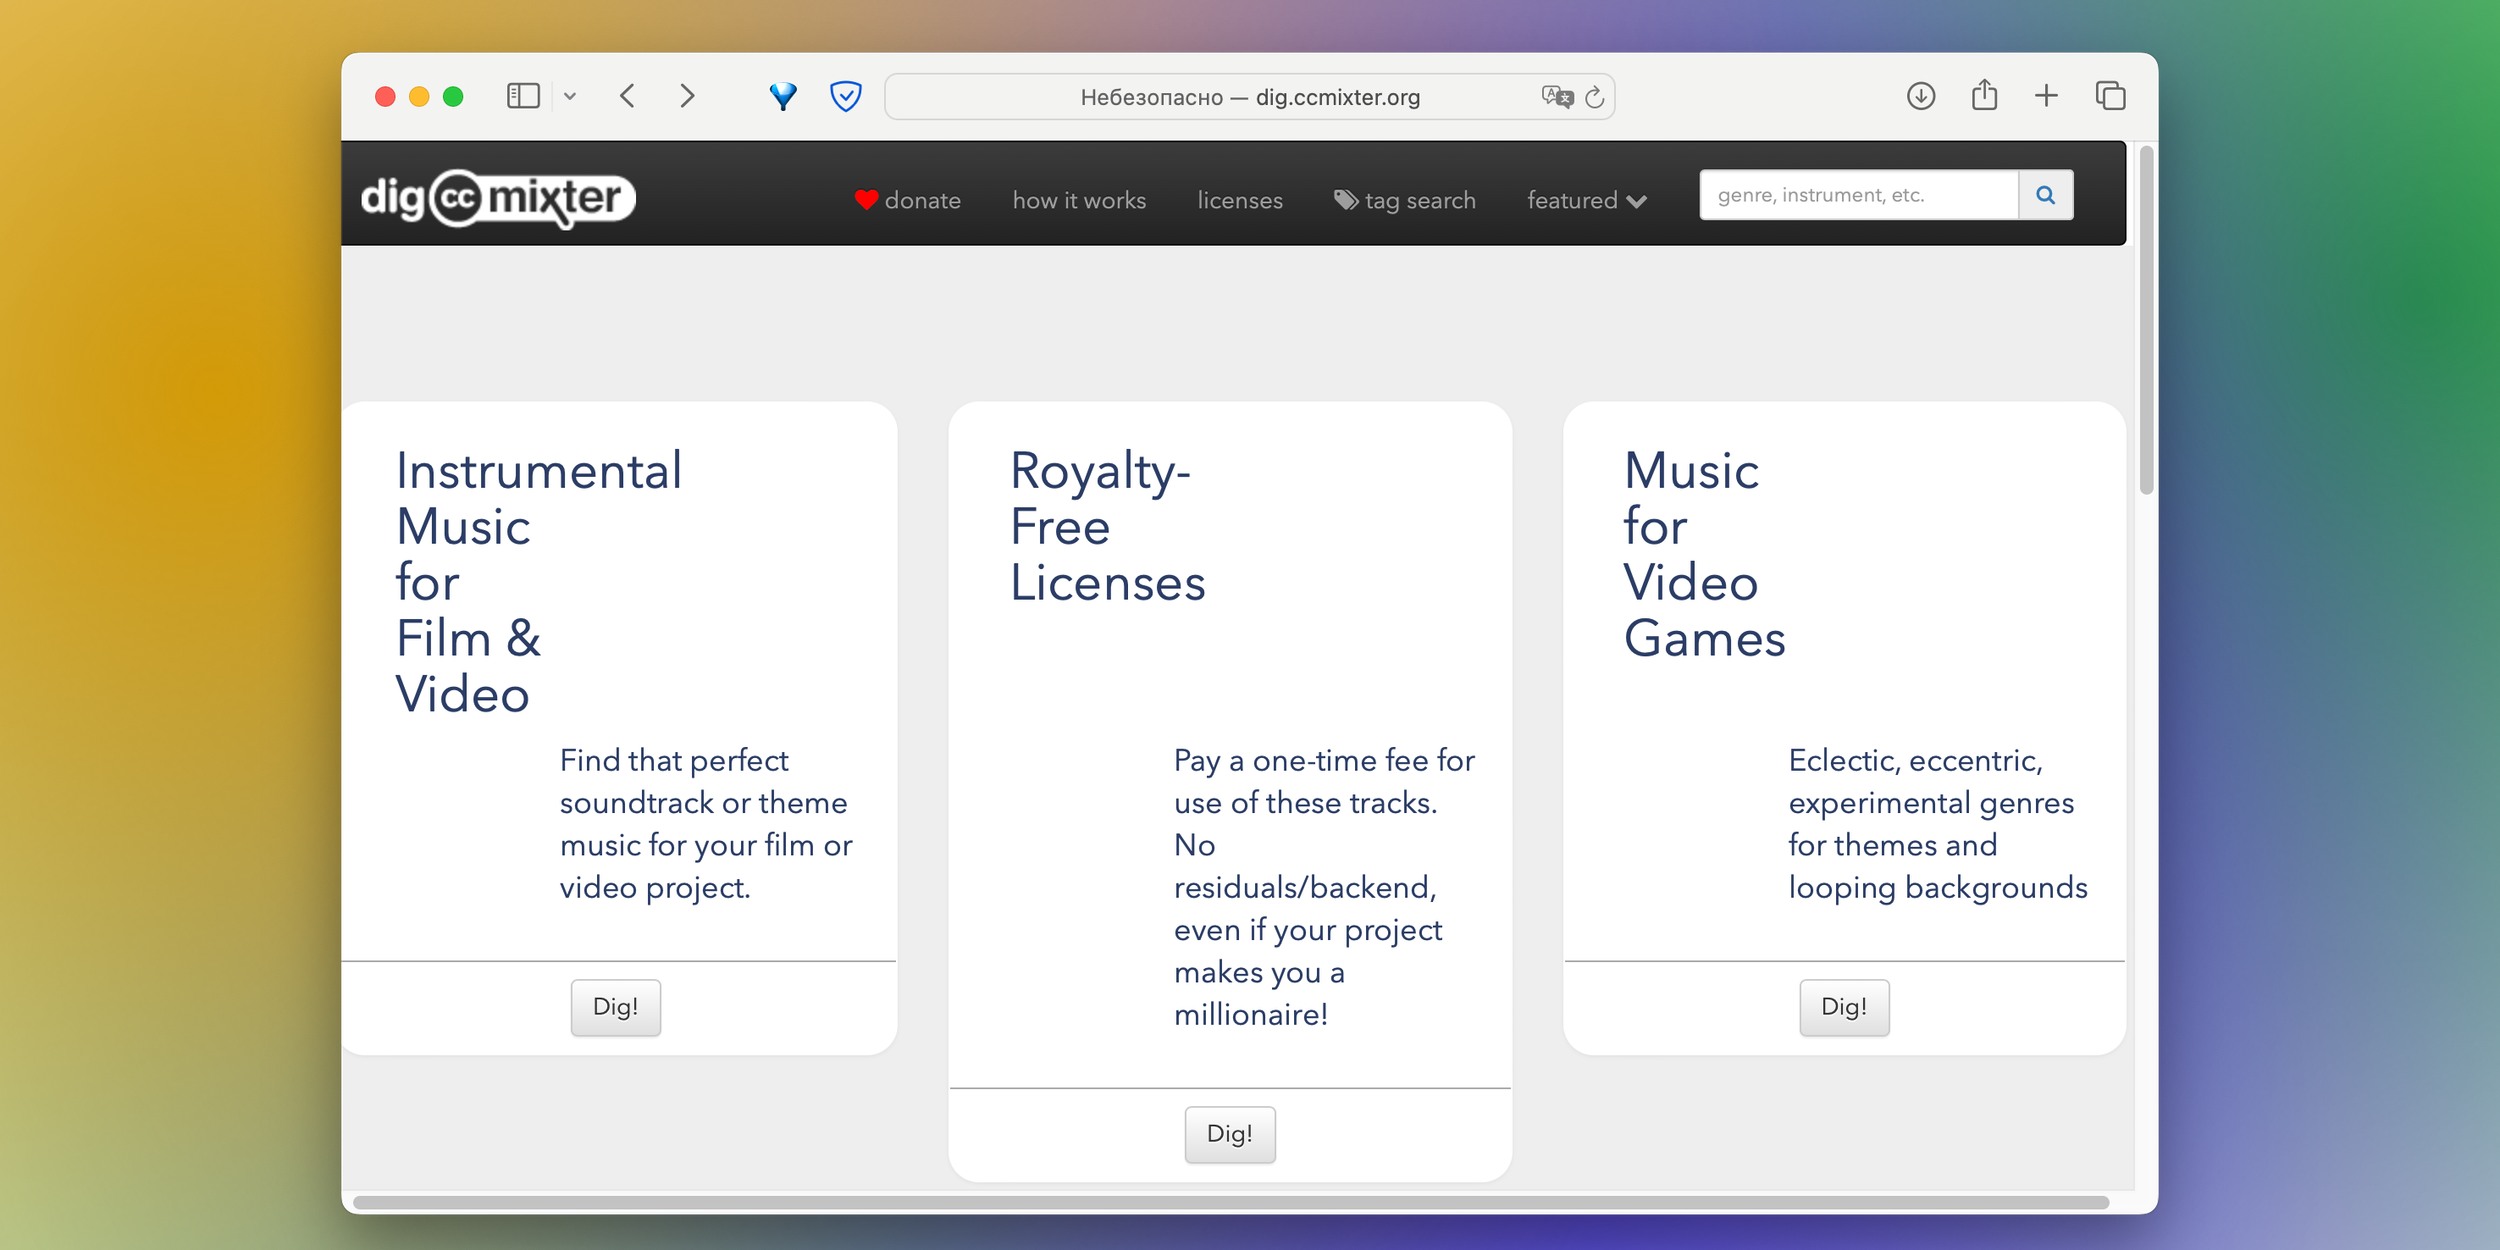The image size is (2500, 1250).
Task: Click Dig! button for Instrumental Music
Action: 615,1006
